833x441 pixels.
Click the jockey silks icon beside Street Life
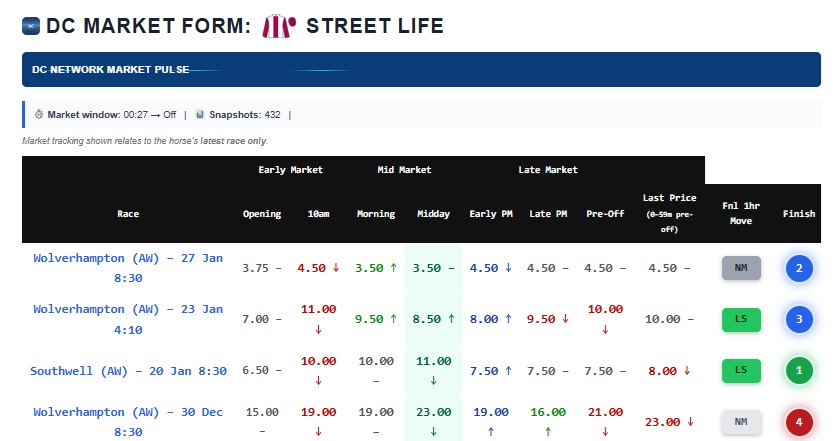pos(277,26)
